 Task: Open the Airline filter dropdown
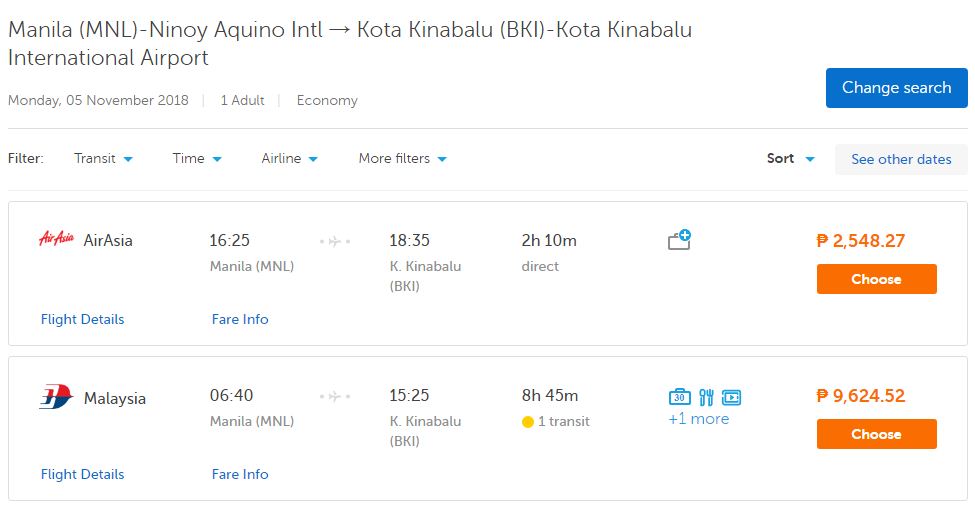click(289, 158)
